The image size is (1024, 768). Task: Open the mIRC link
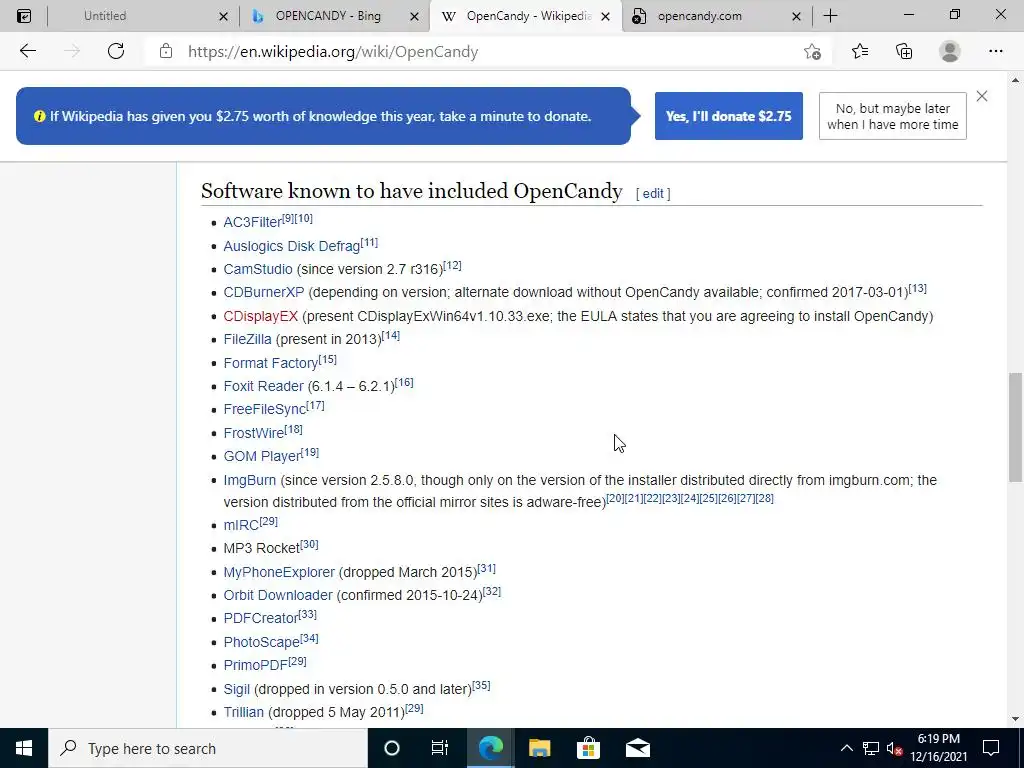click(241, 525)
